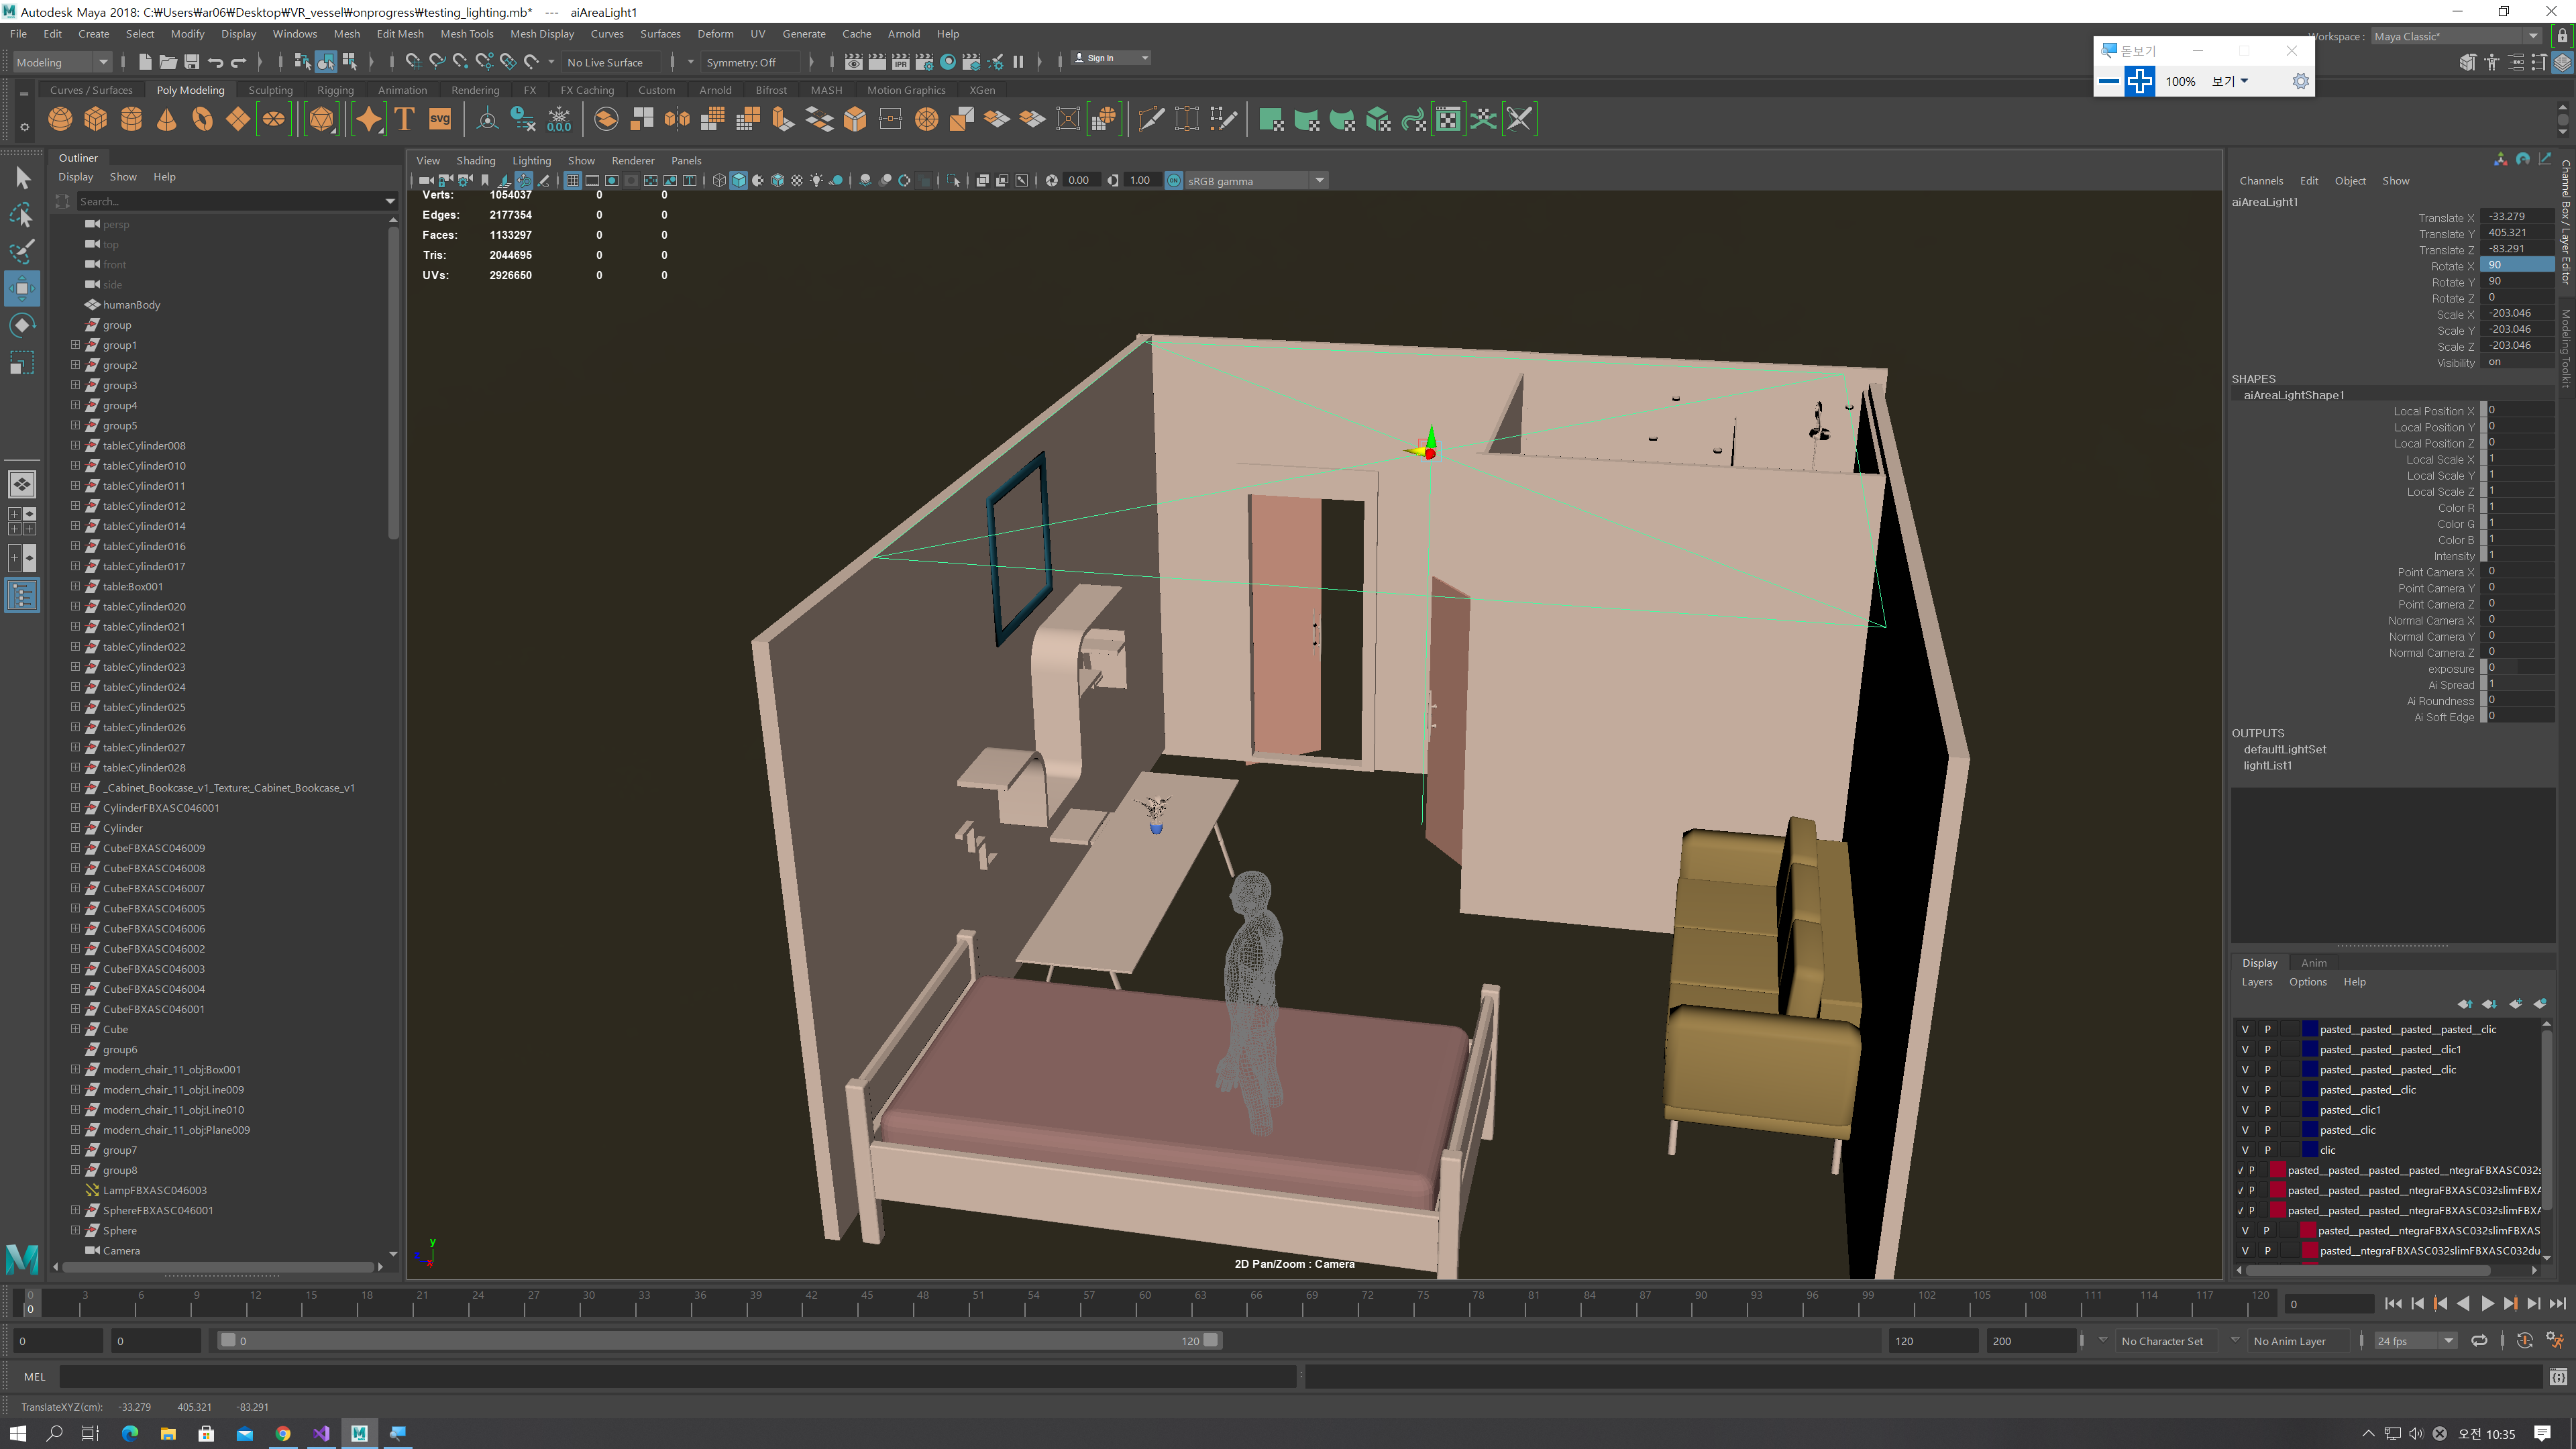
Task: Toggle visibility of pasted__pasted__clic1 layer
Action: (2245, 1049)
